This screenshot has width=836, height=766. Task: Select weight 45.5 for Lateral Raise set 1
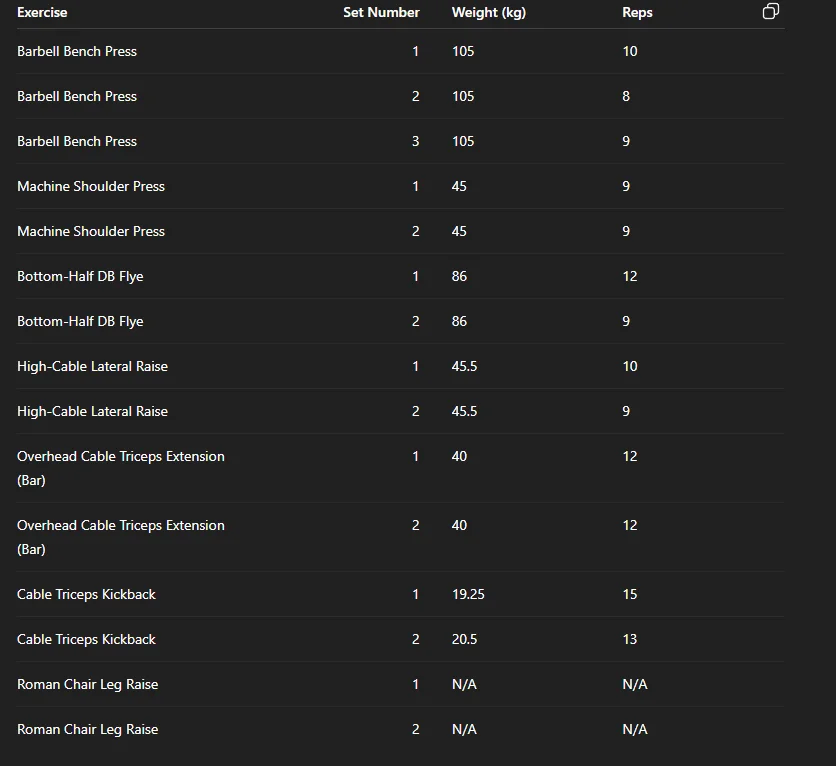[x=464, y=366]
